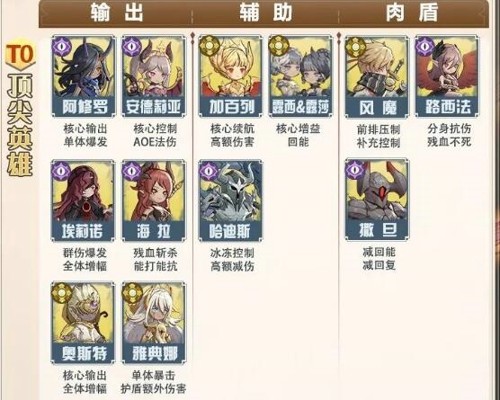
Task: Select the 撒旦 hero card
Action: (377, 200)
